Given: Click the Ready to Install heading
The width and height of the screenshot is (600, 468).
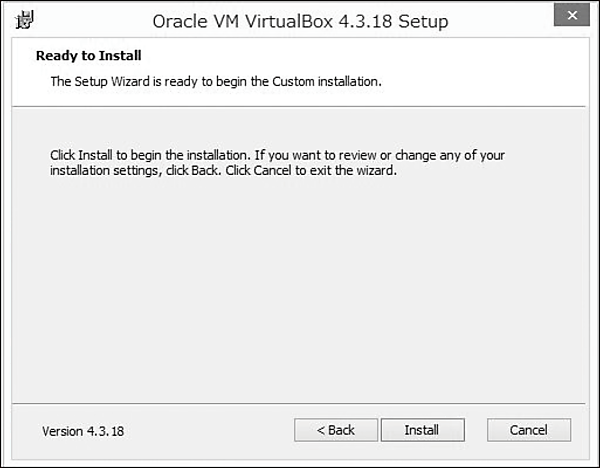Looking at the screenshot, I should (x=89, y=56).
